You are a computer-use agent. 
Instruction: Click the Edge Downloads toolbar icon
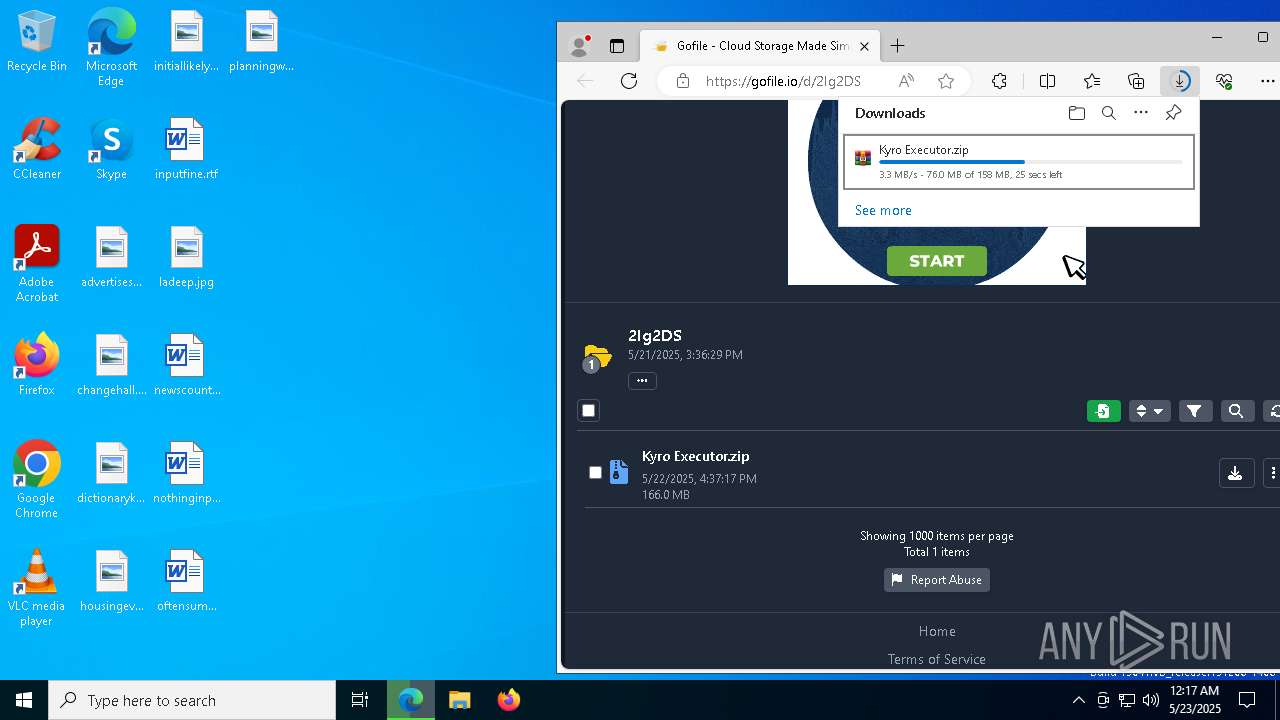coord(1180,81)
